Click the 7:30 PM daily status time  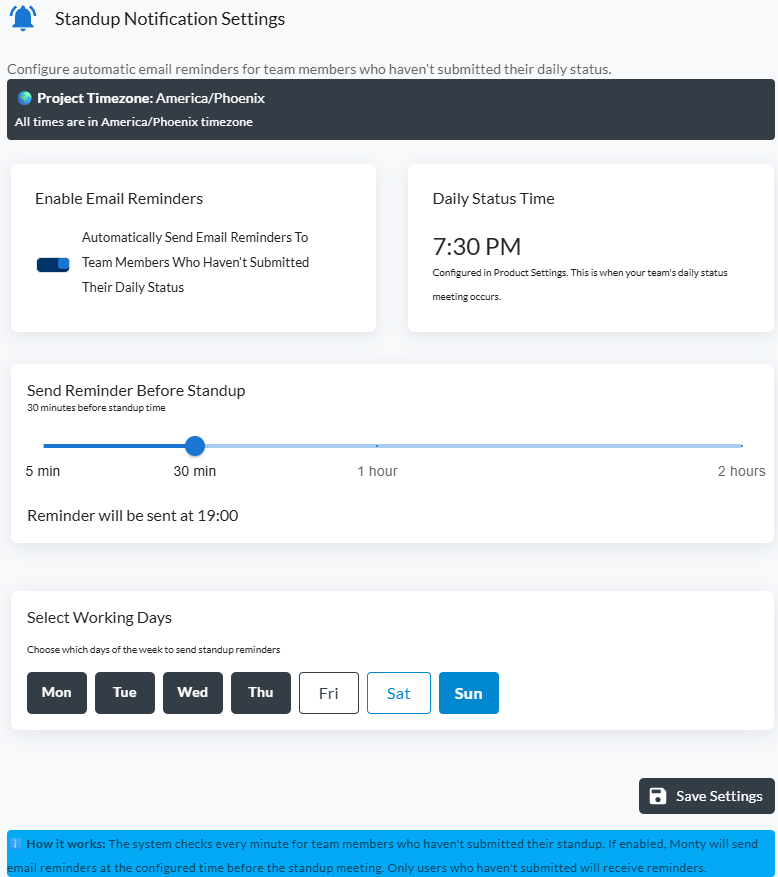tap(477, 247)
